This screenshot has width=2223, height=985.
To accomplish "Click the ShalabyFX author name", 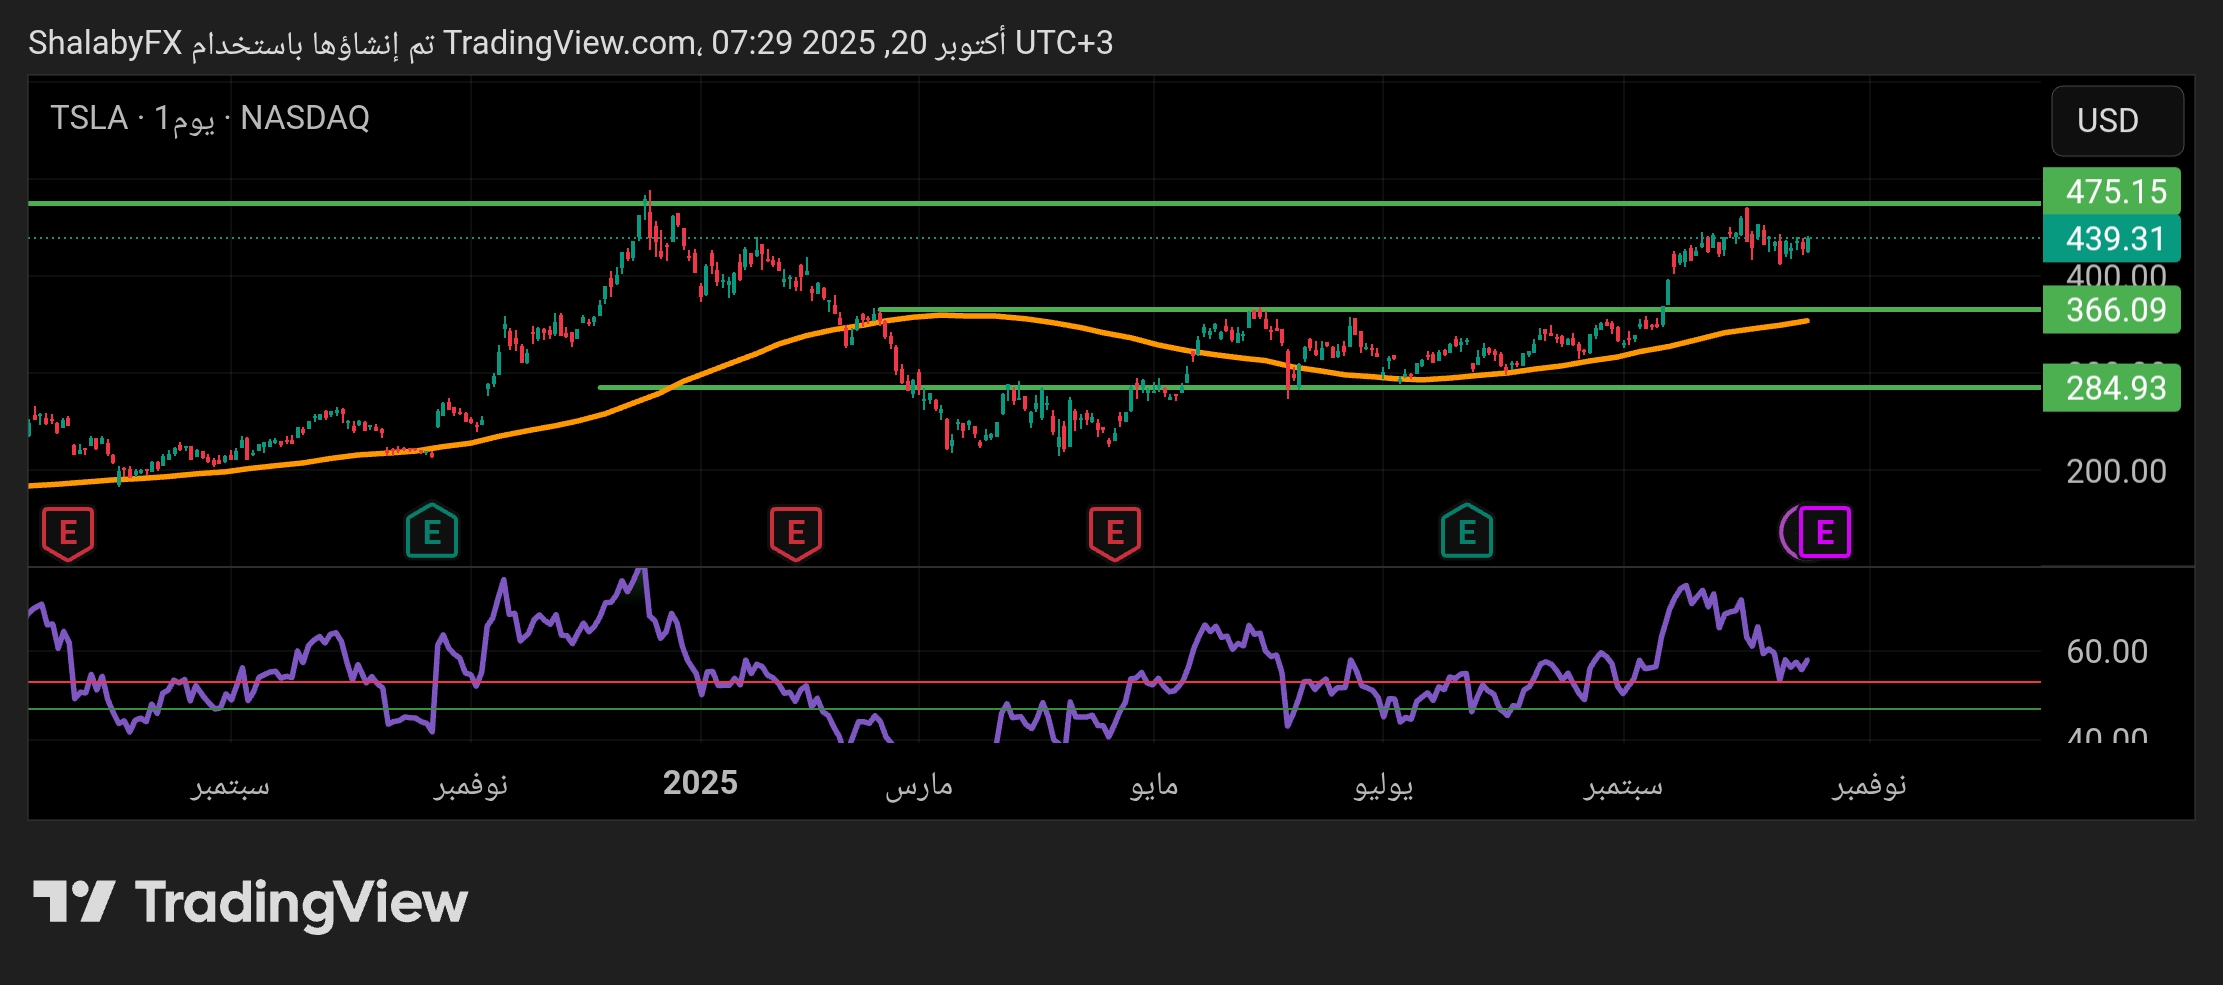I will [105, 43].
